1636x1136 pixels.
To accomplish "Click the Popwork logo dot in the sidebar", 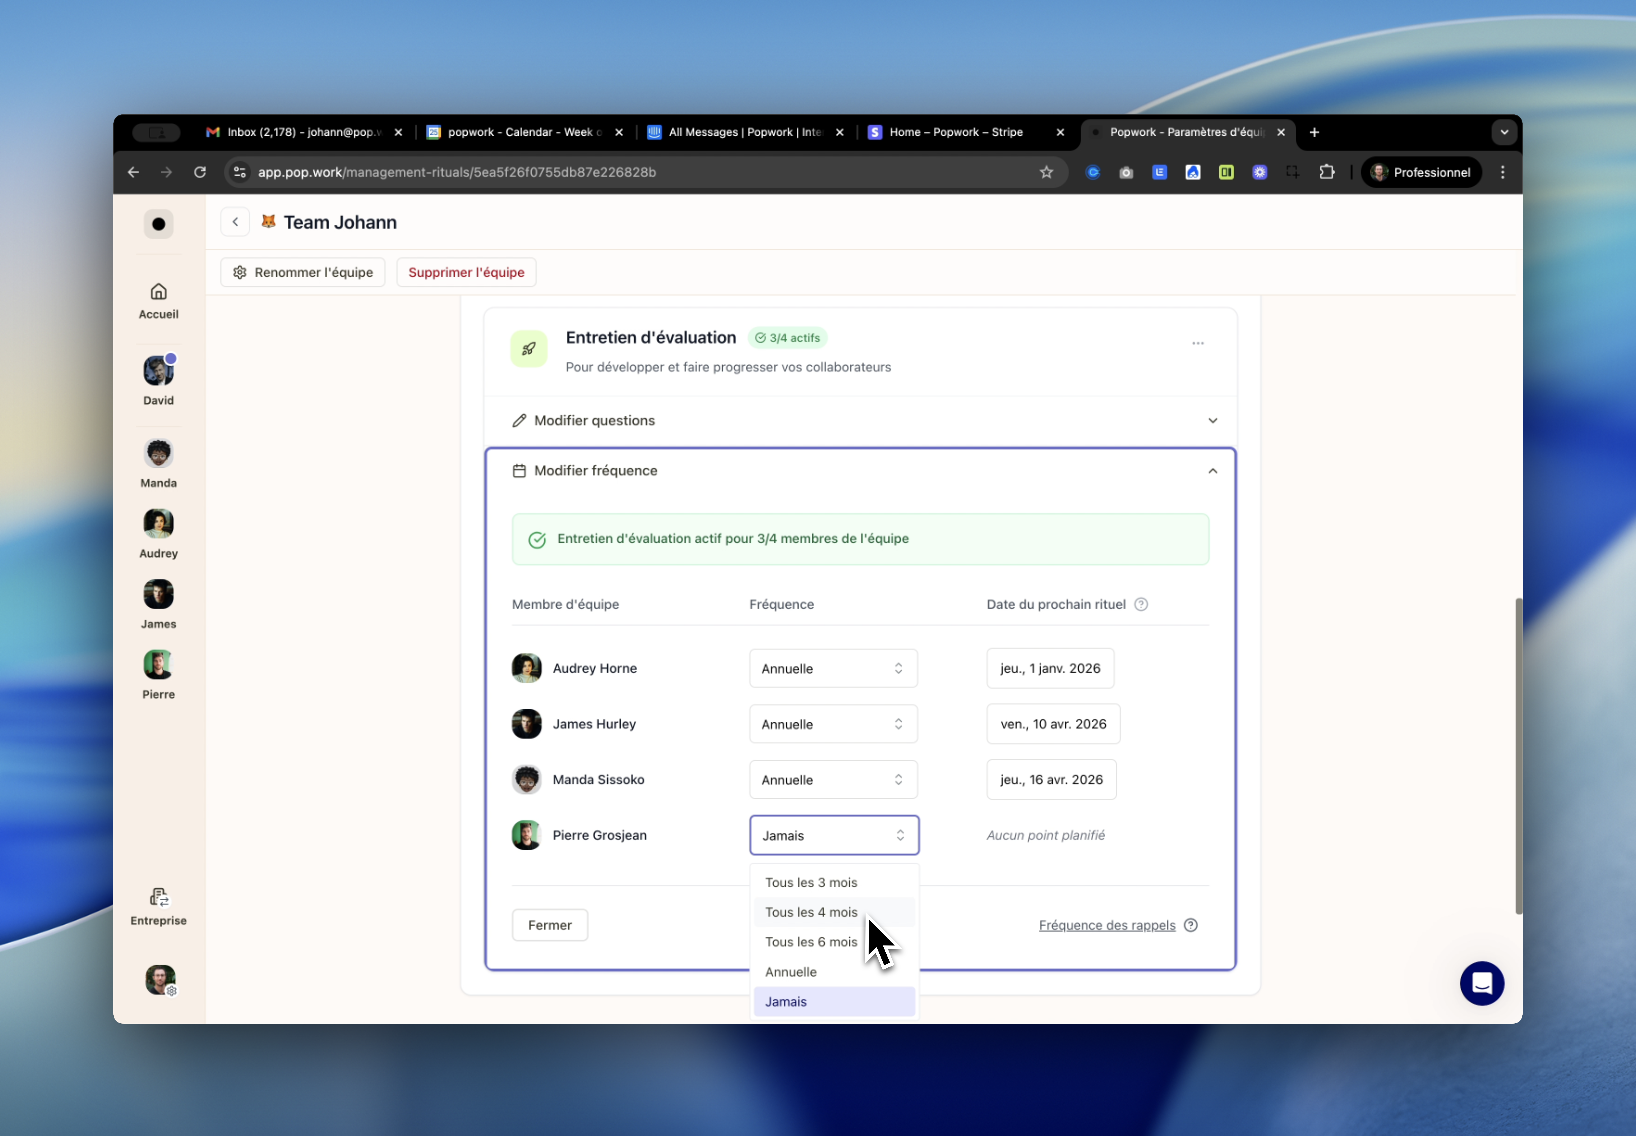I will coord(158,224).
